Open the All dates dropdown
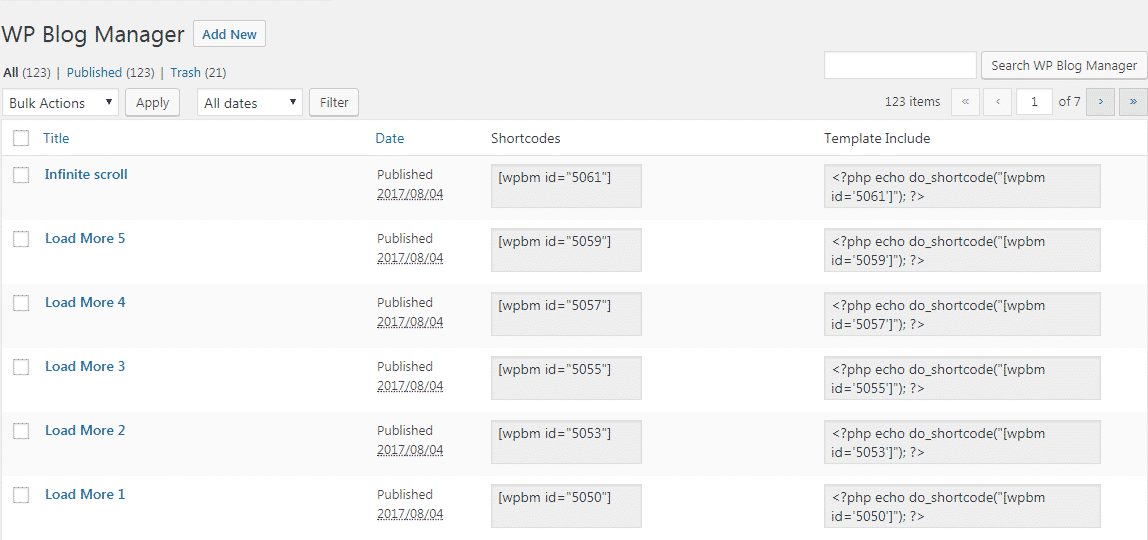Screen dimensions: 1148x540 pyautogui.click(x=250, y=103)
